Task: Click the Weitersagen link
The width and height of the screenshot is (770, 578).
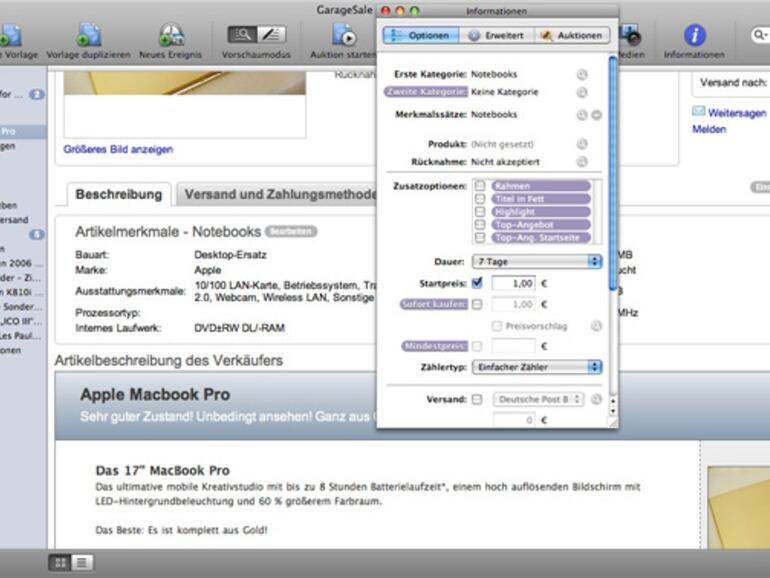Action: coord(737,113)
